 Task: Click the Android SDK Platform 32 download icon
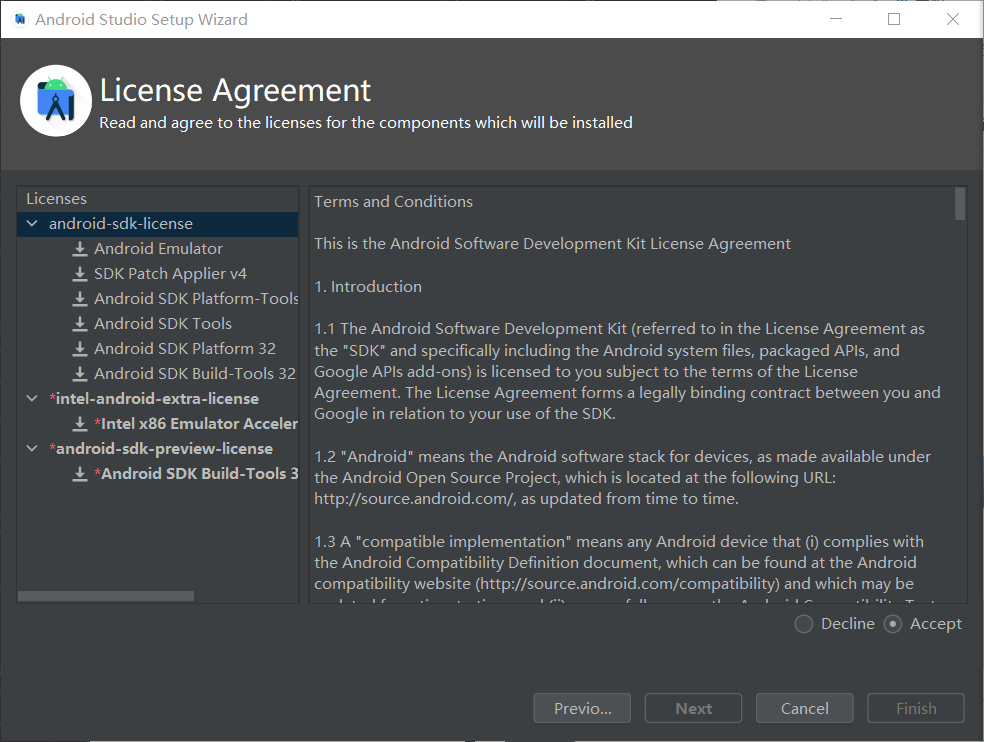[80, 348]
